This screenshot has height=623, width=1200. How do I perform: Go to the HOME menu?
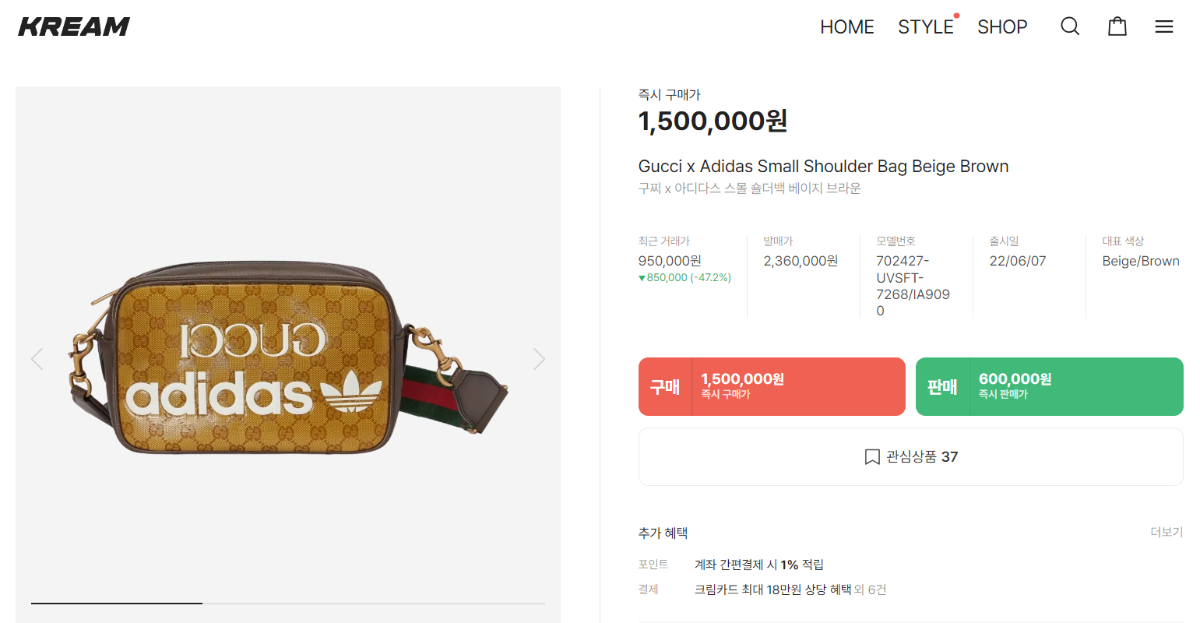[847, 27]
